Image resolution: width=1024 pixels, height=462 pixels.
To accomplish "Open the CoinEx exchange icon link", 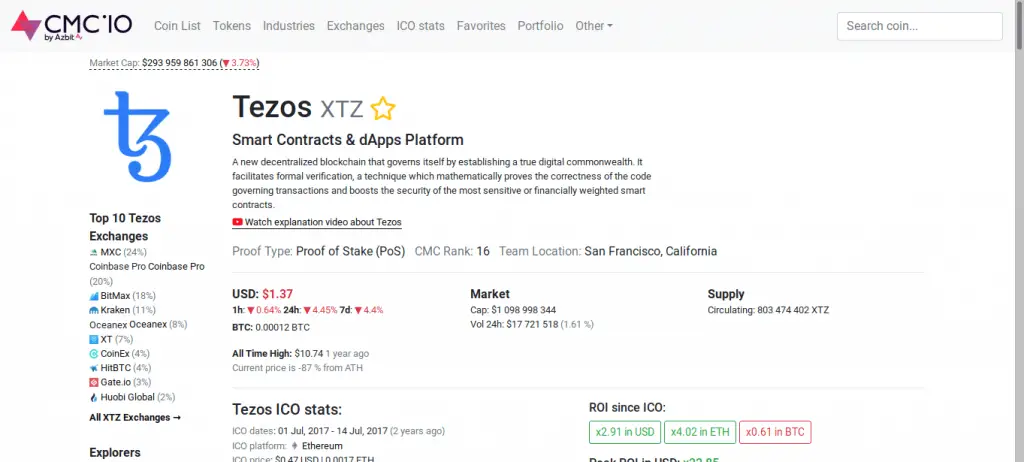I will (x=93, y=353).
